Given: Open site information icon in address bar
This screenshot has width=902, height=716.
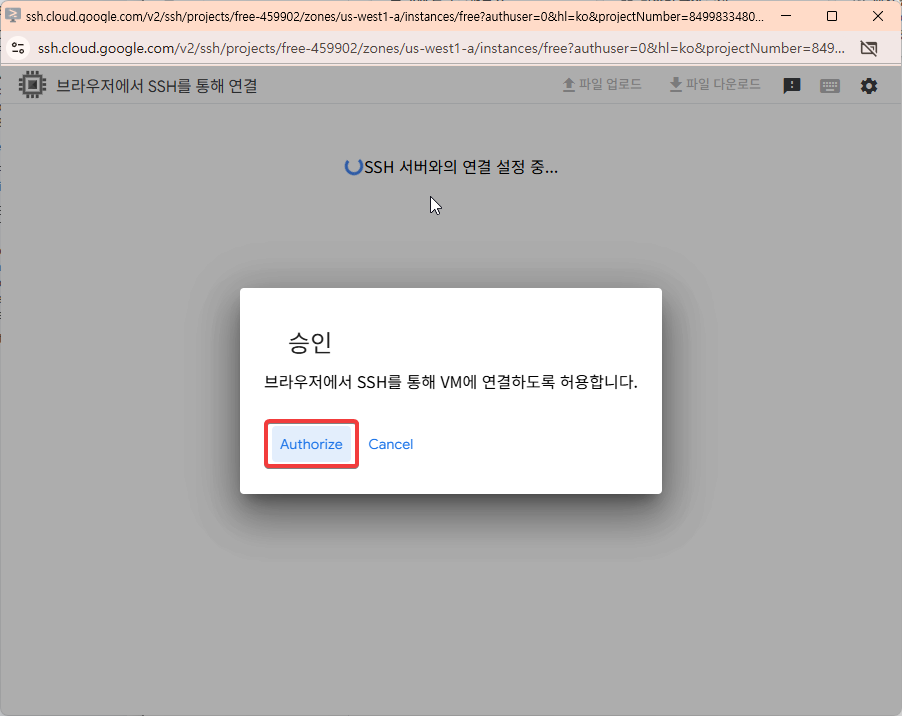Looking at the screenshot, I should pyautogui.click(x=18, y=48).
